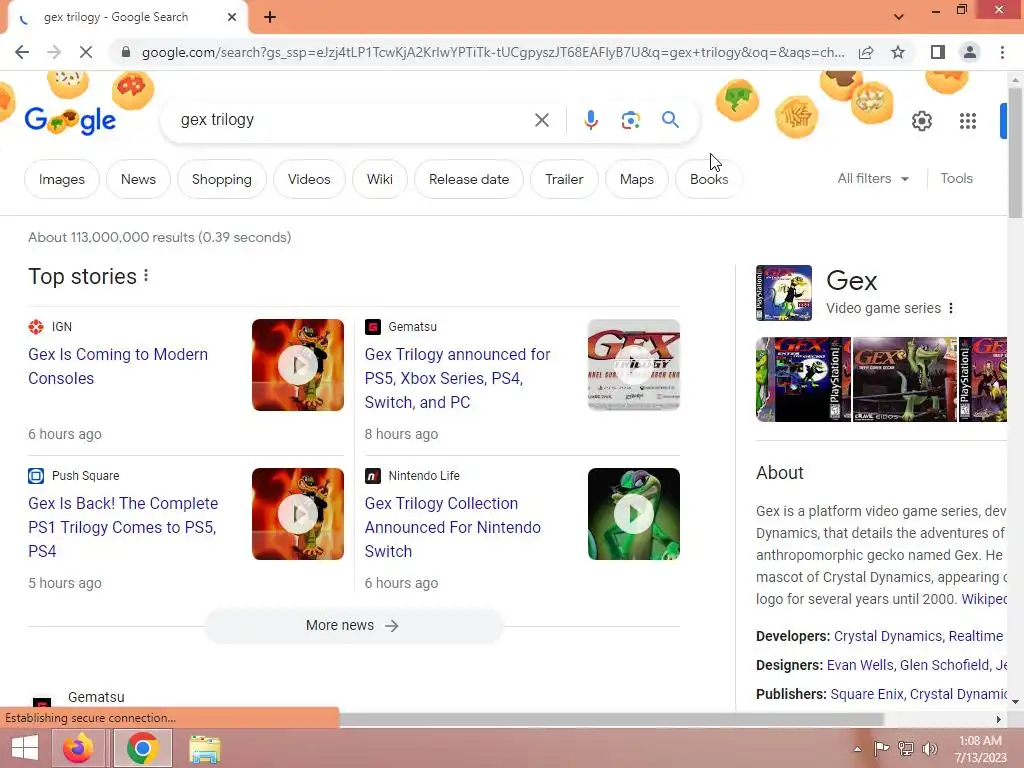Select the Wiki filter chip
The width and height of the screenshot is (1024, 768).
pyautogui.click(x=379, y=179)
